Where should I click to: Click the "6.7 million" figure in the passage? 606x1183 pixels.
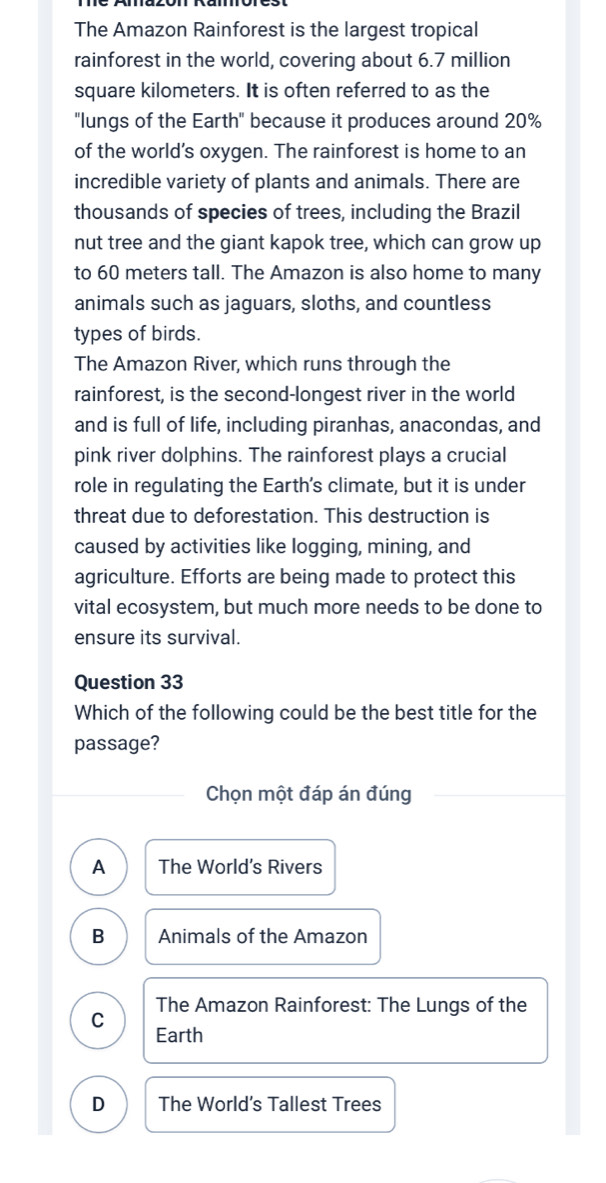[x=463, y=61]
